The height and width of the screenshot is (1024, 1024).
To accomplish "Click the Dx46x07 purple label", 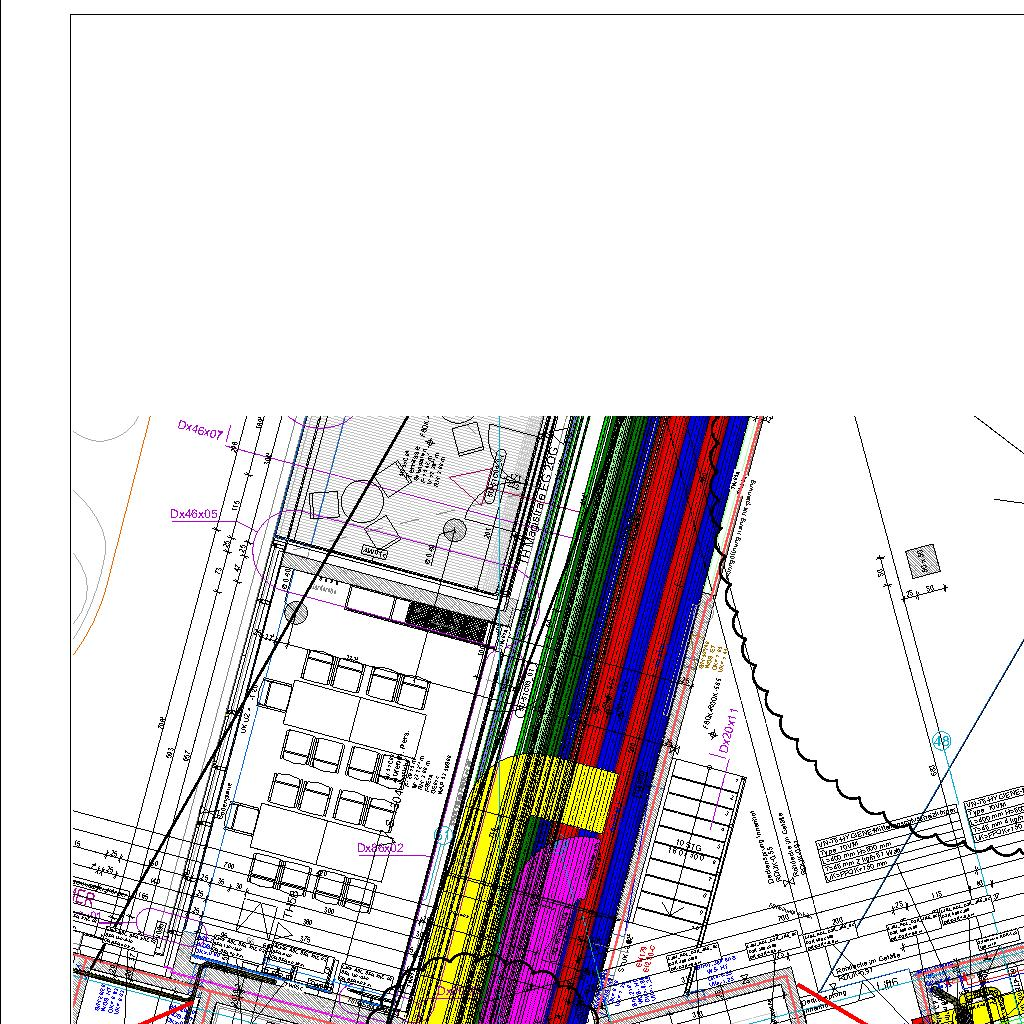I will (x=200, y=429).
